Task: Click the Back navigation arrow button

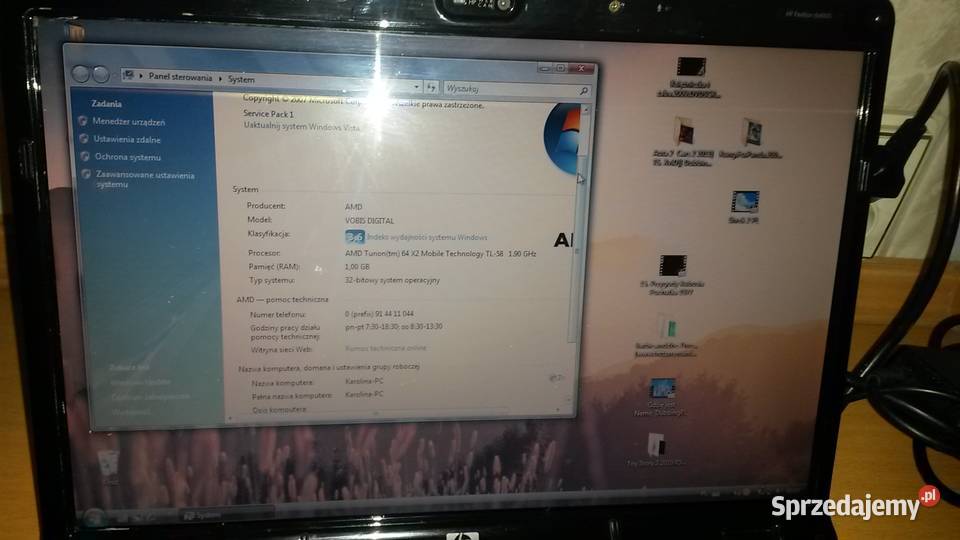Action: 81,74
